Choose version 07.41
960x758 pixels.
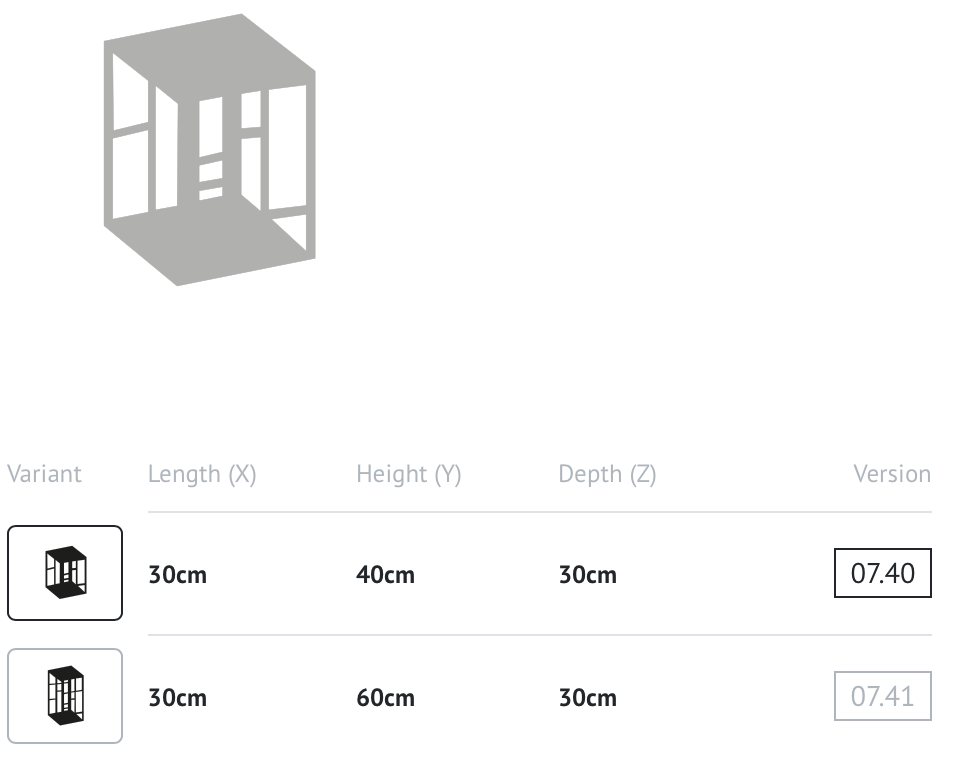882,696
